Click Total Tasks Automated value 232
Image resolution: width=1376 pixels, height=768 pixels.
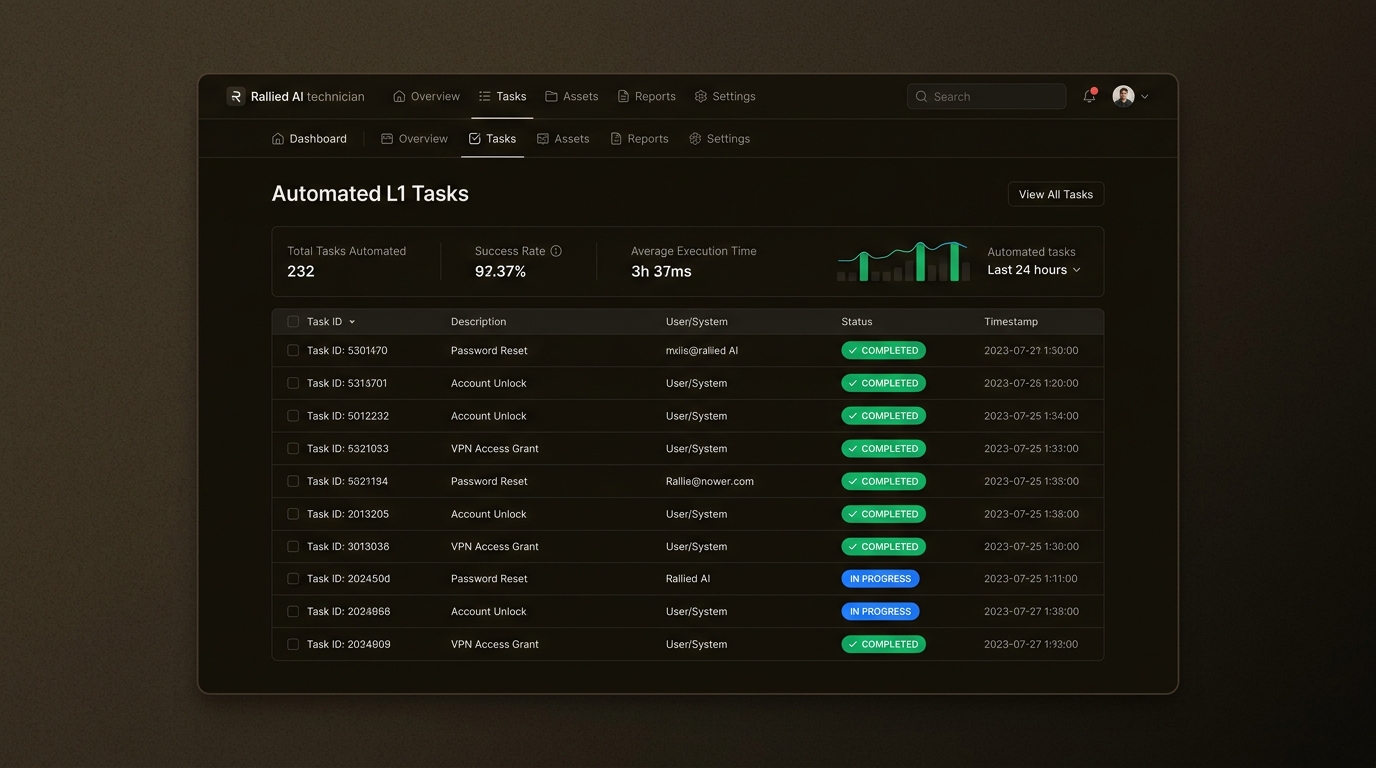(x=301, y=271)
